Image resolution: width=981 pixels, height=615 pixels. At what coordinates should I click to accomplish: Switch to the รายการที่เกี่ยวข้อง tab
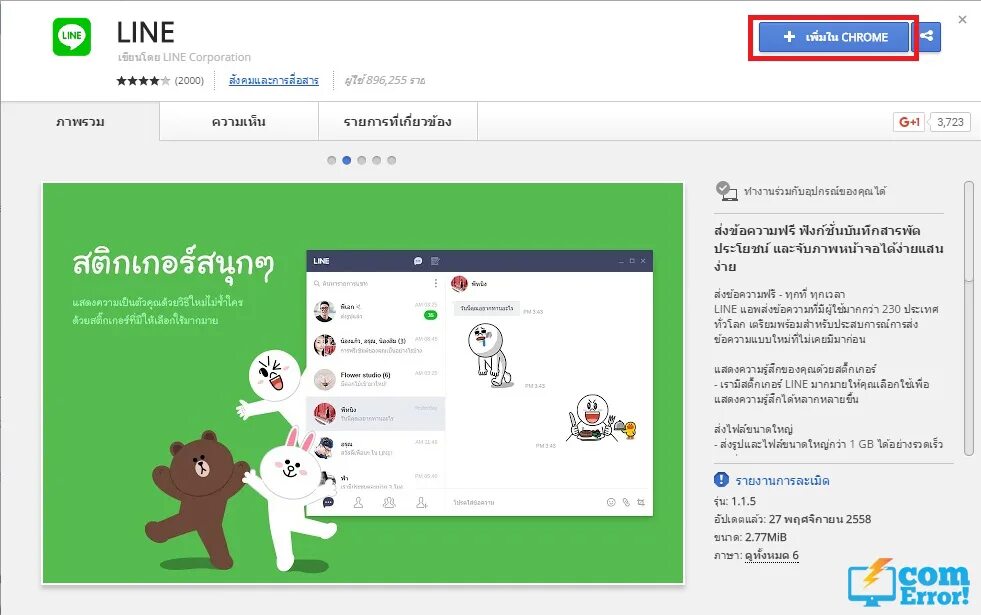pyautogui.click(x=398, y=121)
